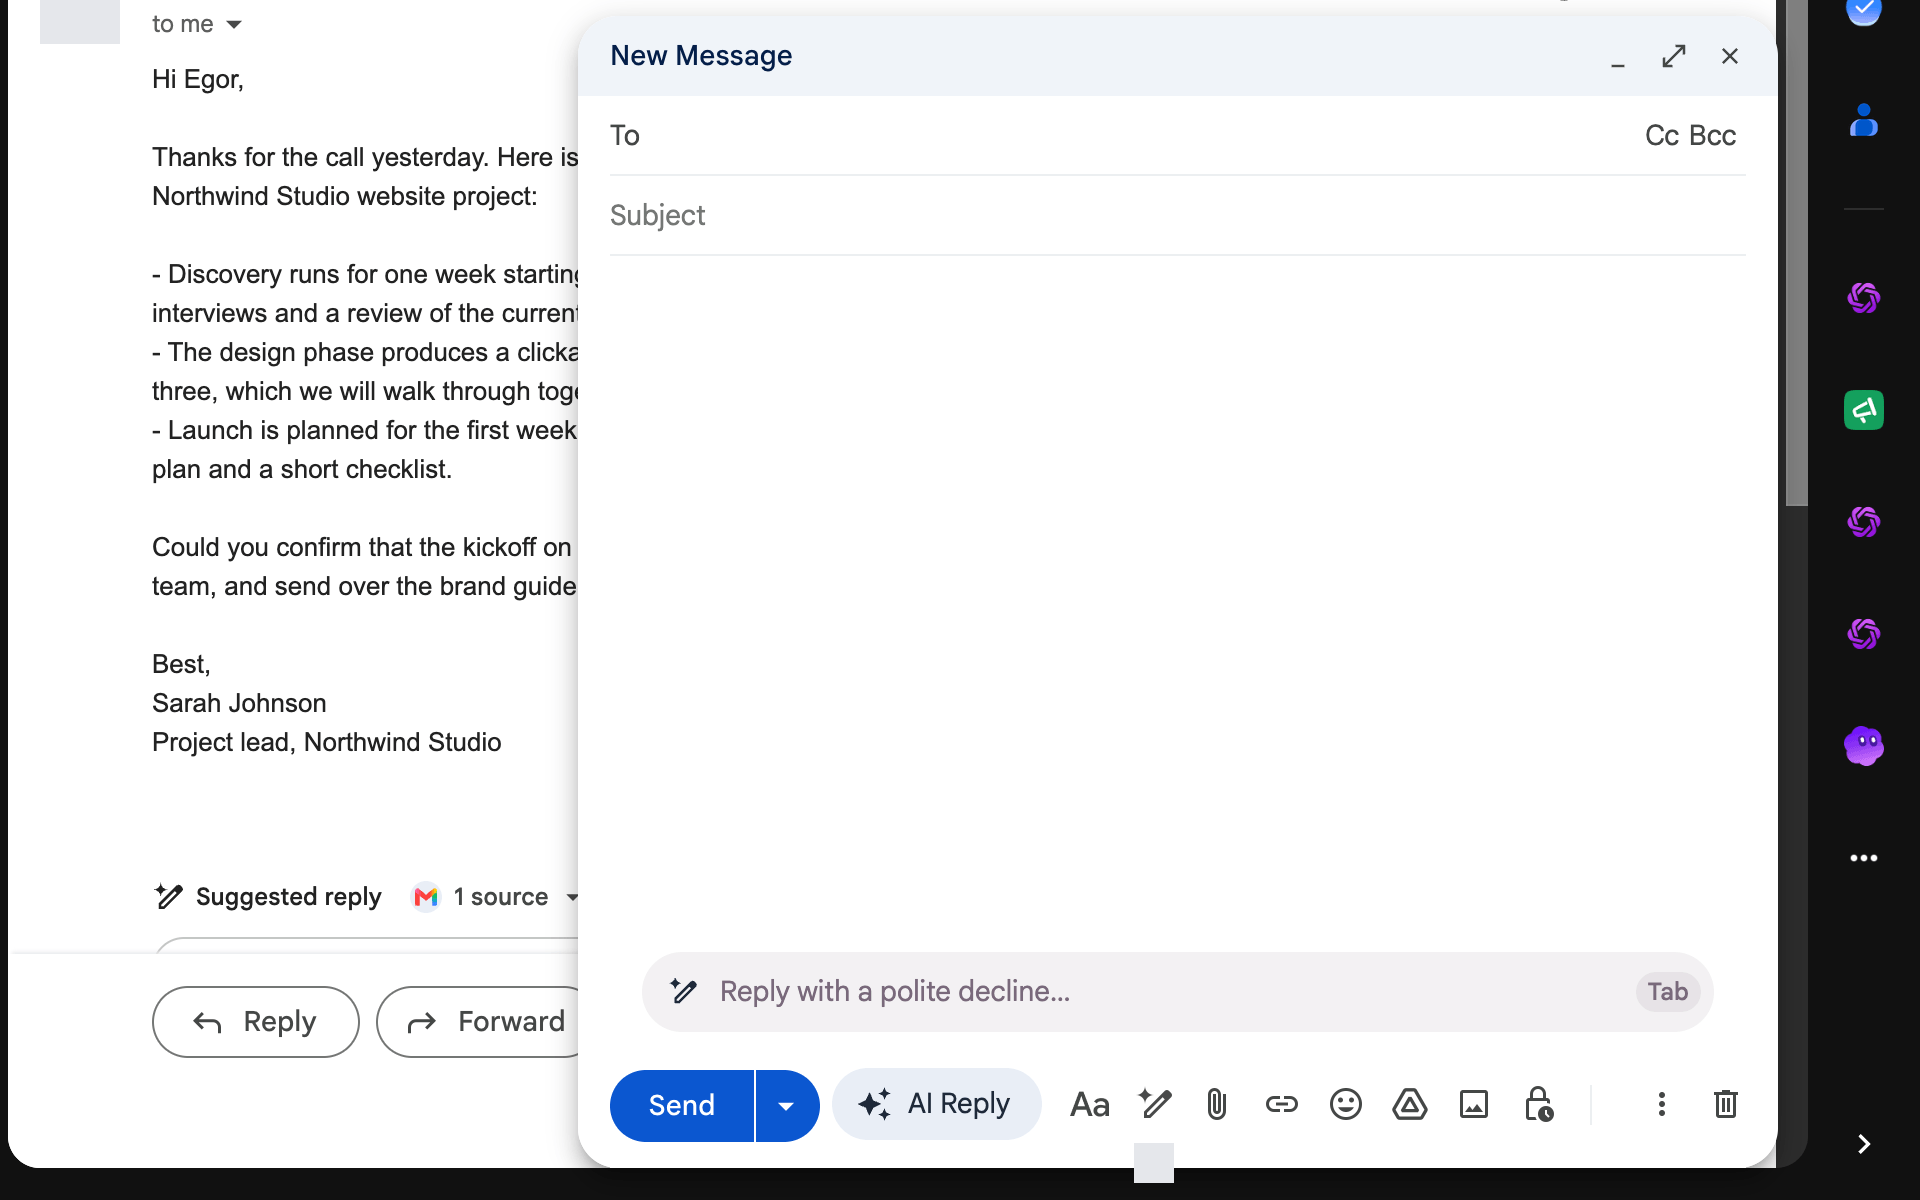Expand the 1 source dropdown arrow
This screenshot has width=1920, height=1200.
coord(572,897)
